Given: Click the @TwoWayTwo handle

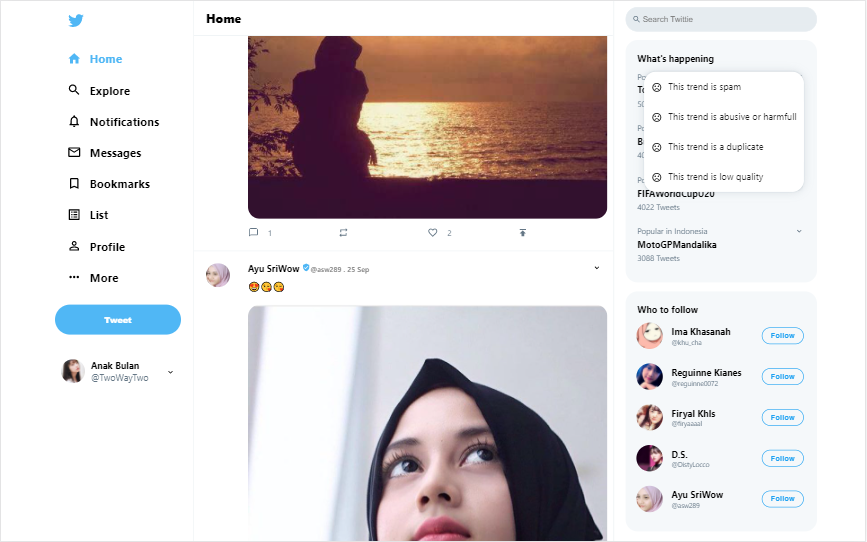Looking at the screenshot, I should point(119,378).
